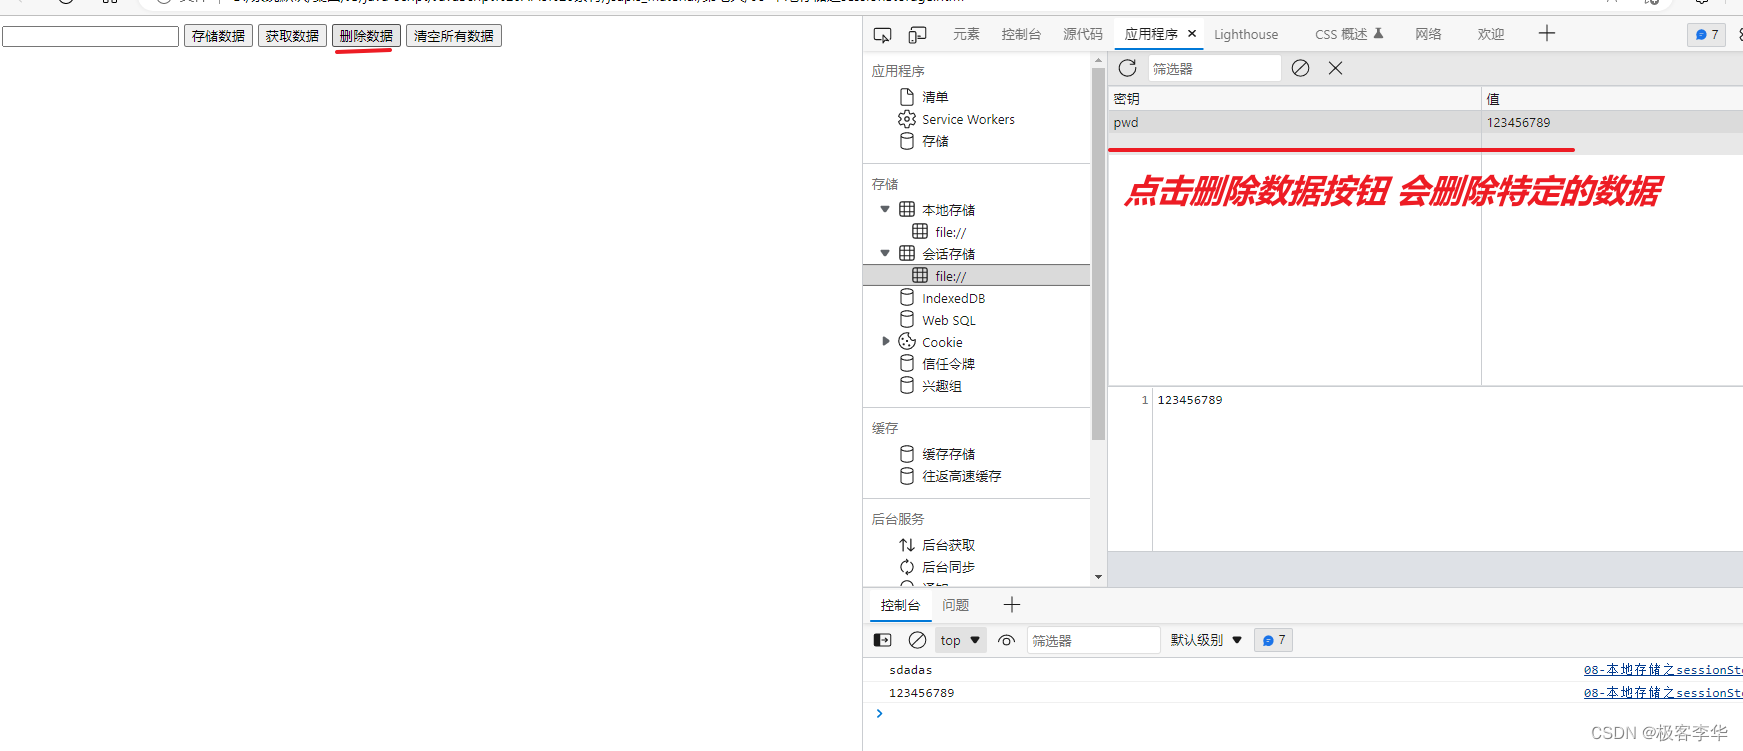
Task: Open the CSS 概述 tab
Action: [1349, 34]
